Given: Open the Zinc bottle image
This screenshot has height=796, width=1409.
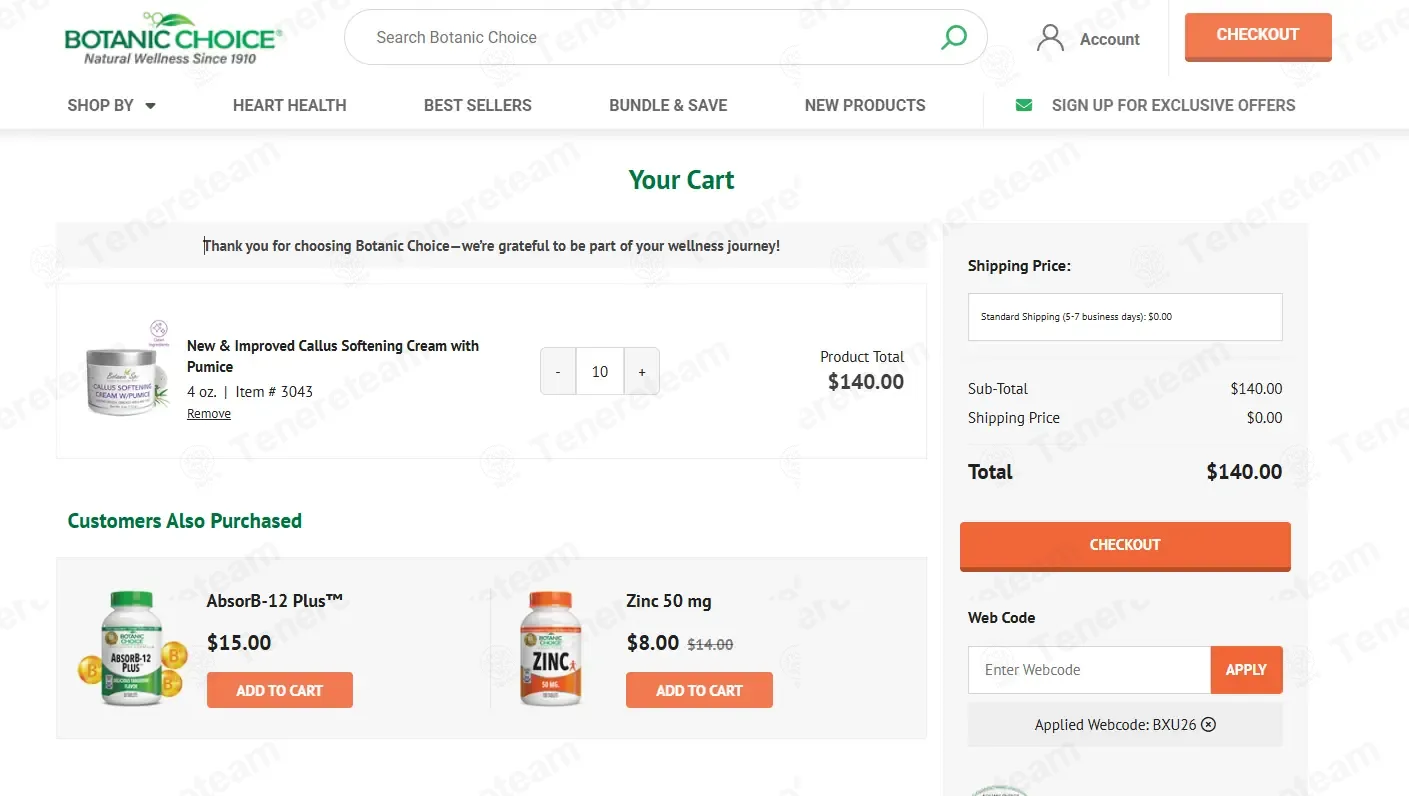Looking at the screenshot, I should (x=551, y=648).
